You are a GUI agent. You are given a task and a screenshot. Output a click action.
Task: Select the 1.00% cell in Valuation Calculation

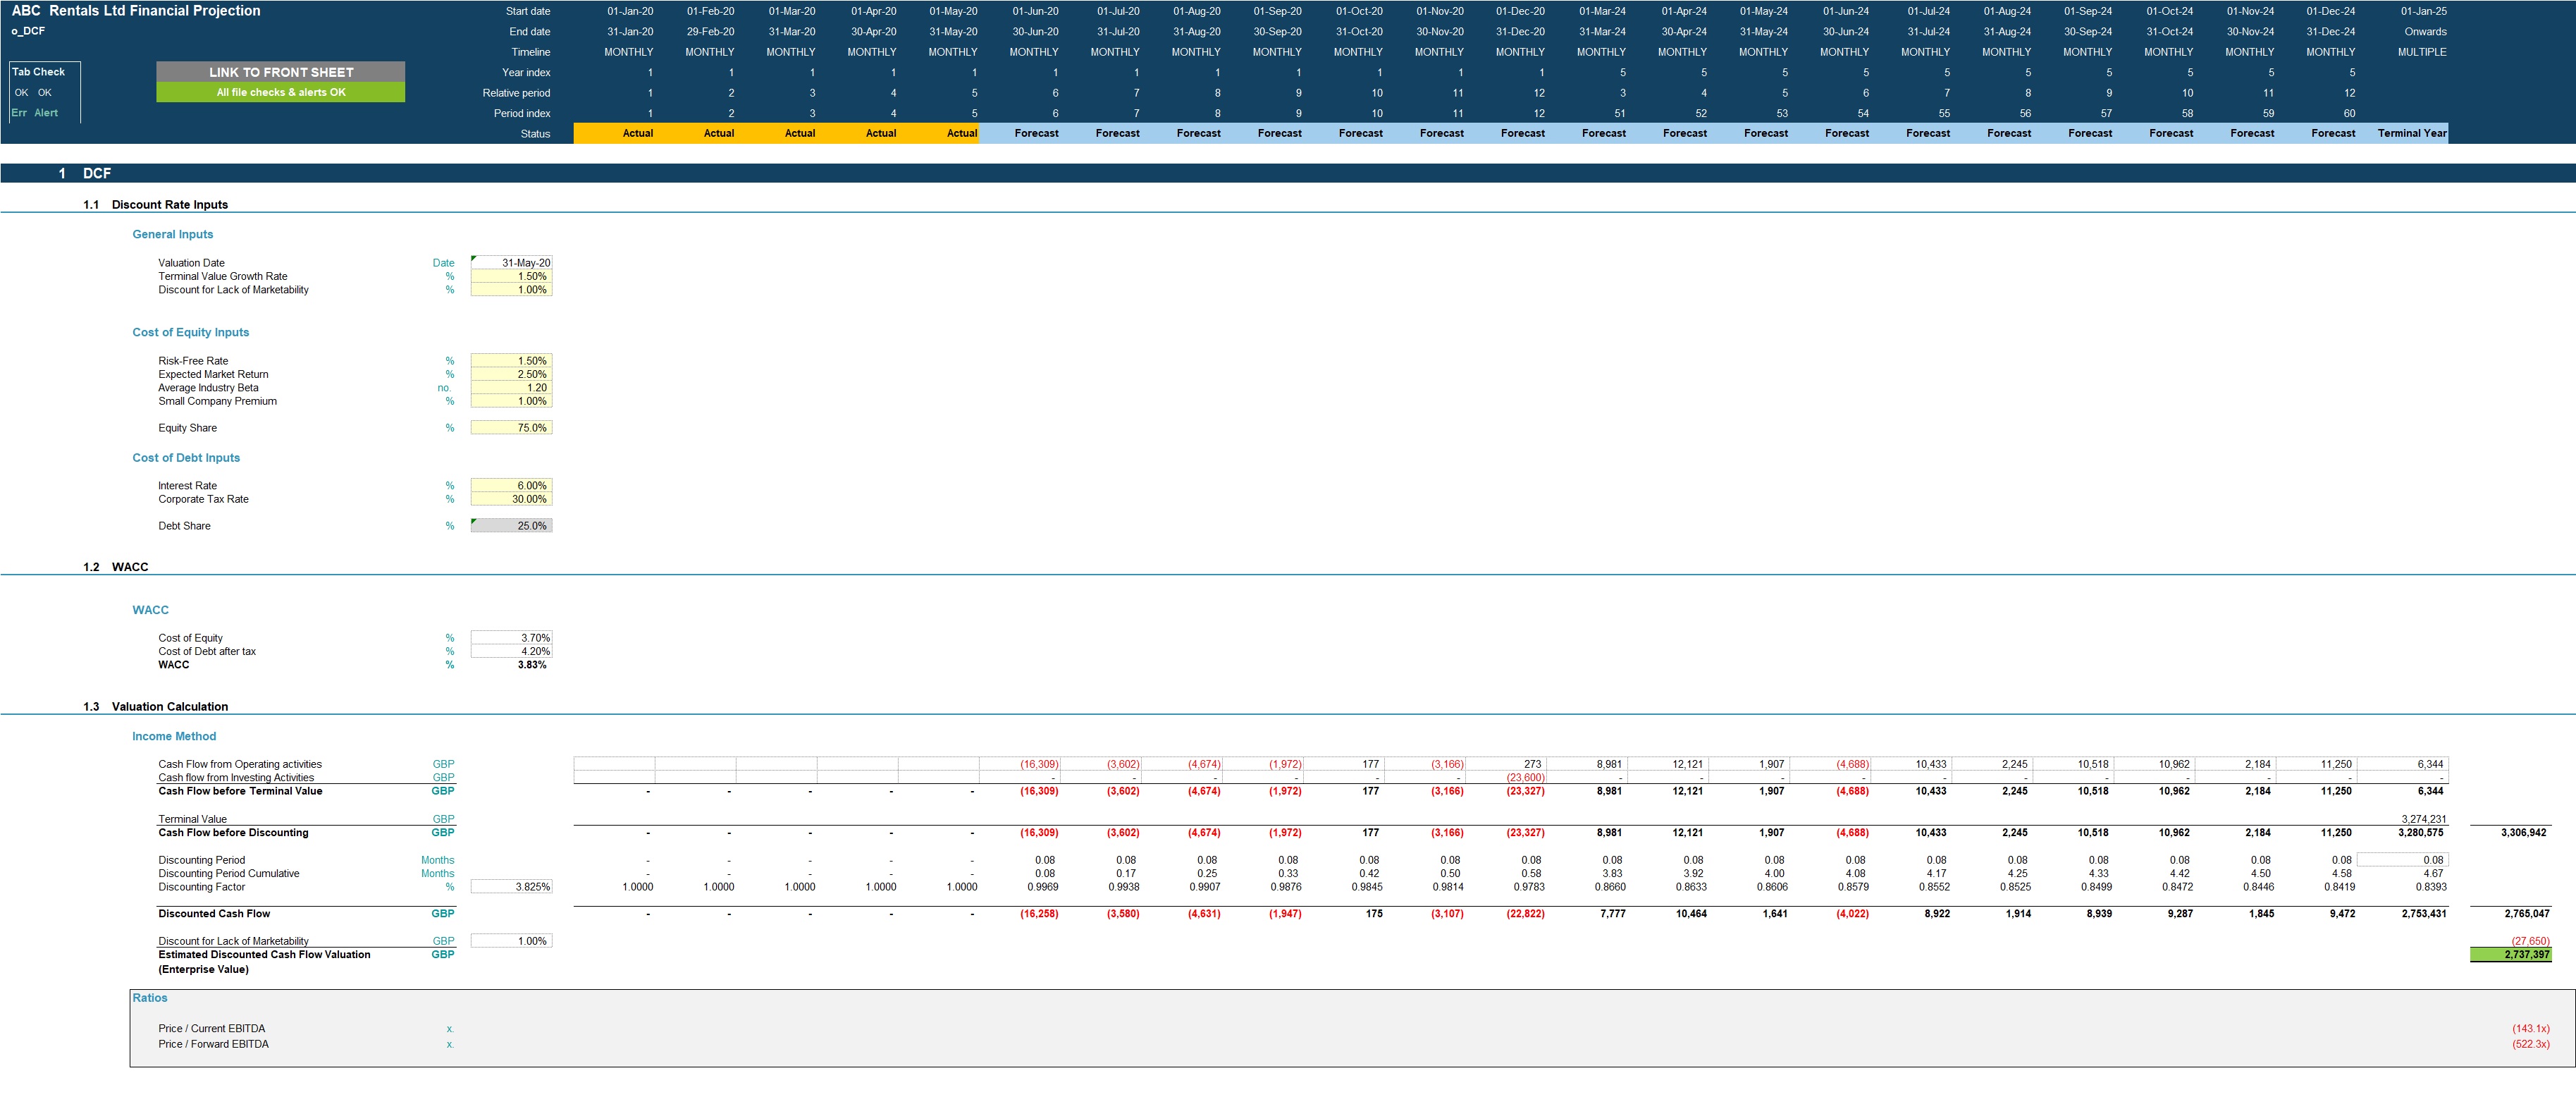(511, 941)
